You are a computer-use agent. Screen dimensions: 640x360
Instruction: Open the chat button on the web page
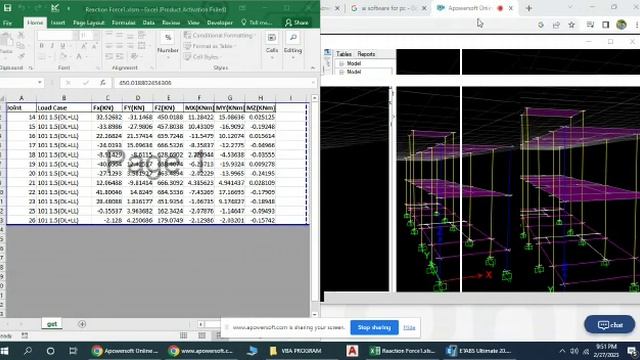point(610,325)
